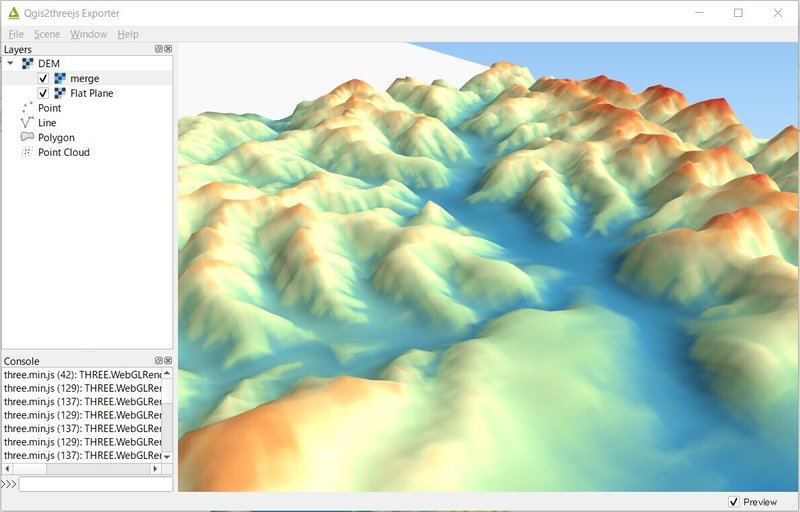
Task: Click the merge layer raster icon
Action: coord(60,79)
